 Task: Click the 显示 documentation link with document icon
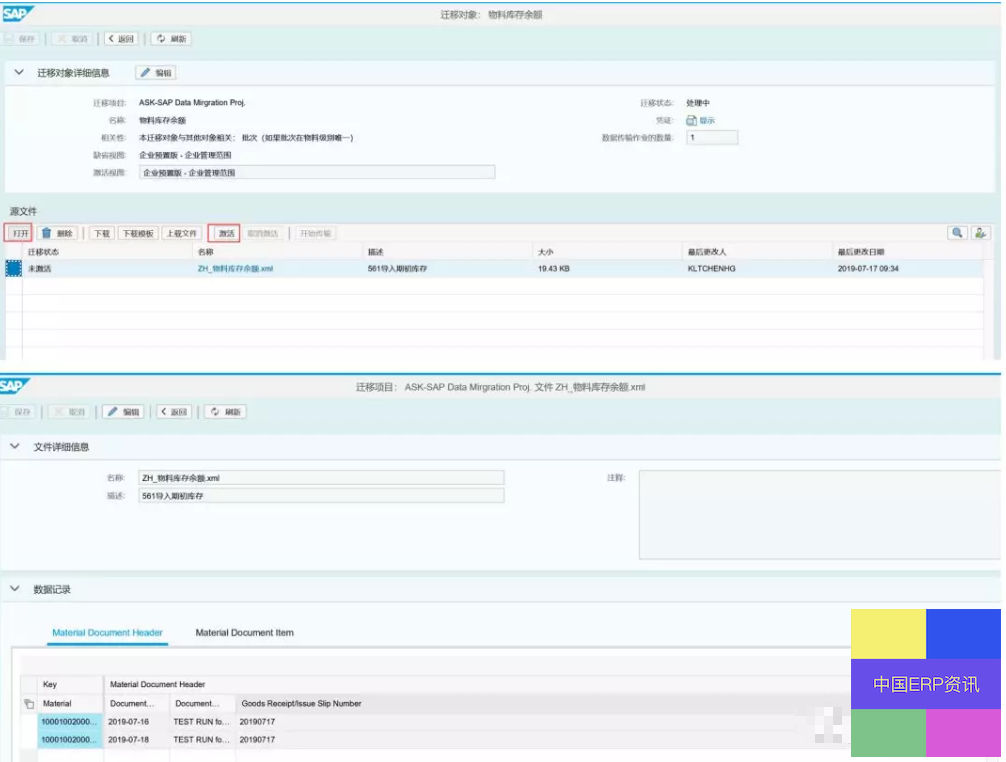(701, 120)
